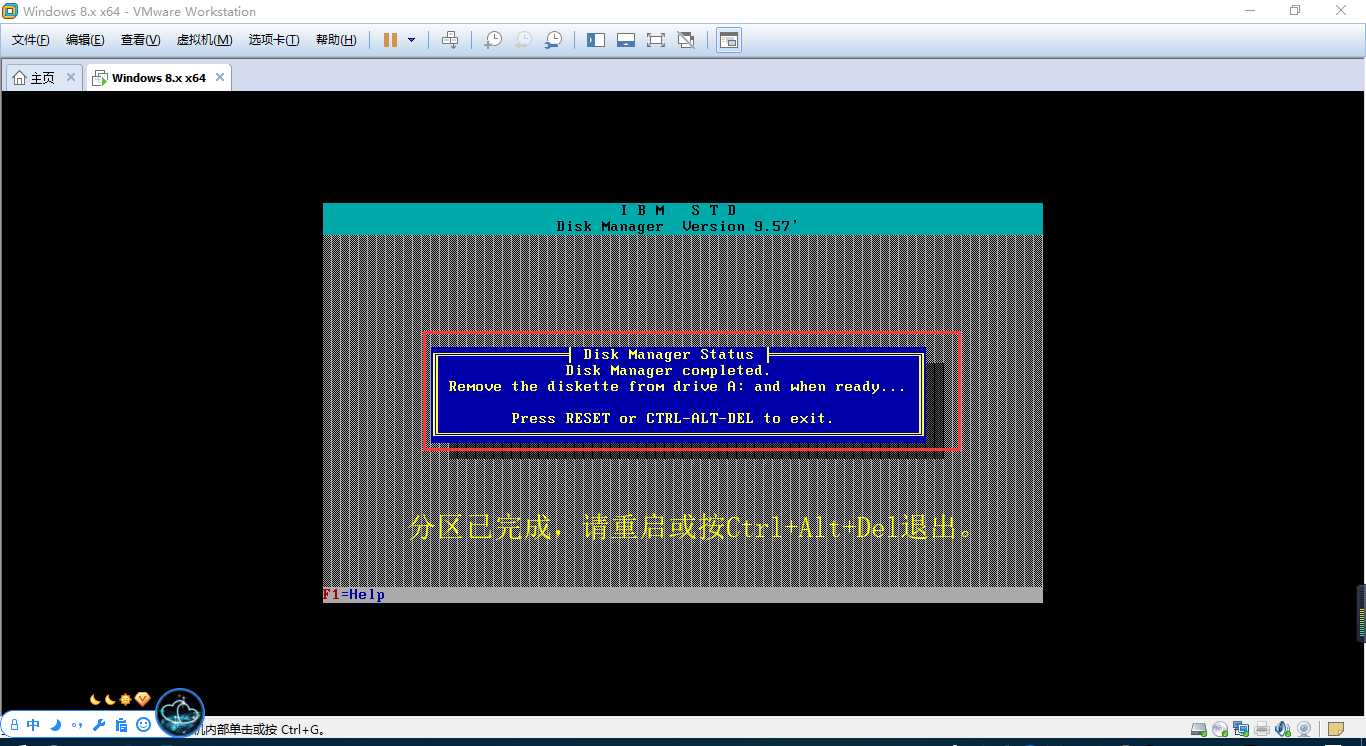Click the VMware Workstation window title icon
Image resolution: width=1366 pixels, height=746 pixels.
tap(10, 11)
